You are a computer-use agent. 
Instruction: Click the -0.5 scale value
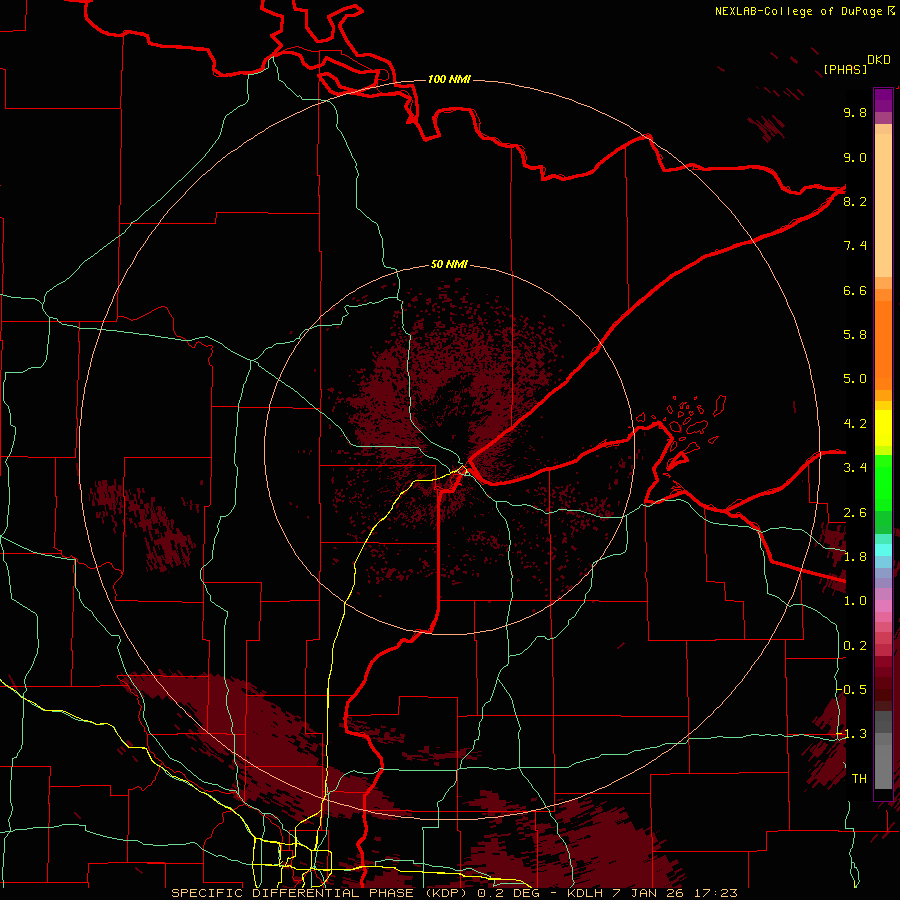point(852,689)
